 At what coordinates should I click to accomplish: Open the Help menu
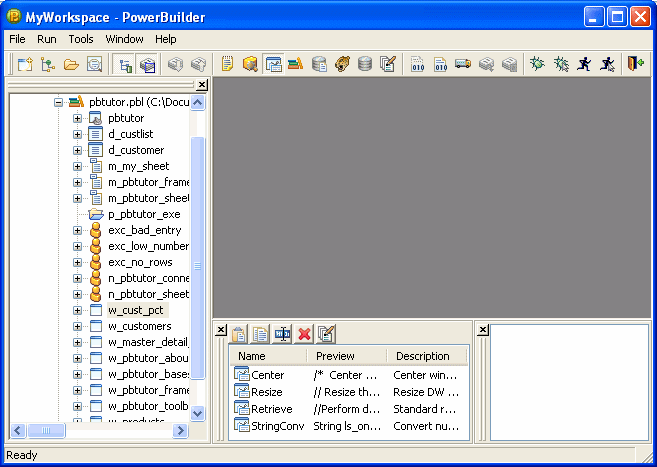pos(166,39)
